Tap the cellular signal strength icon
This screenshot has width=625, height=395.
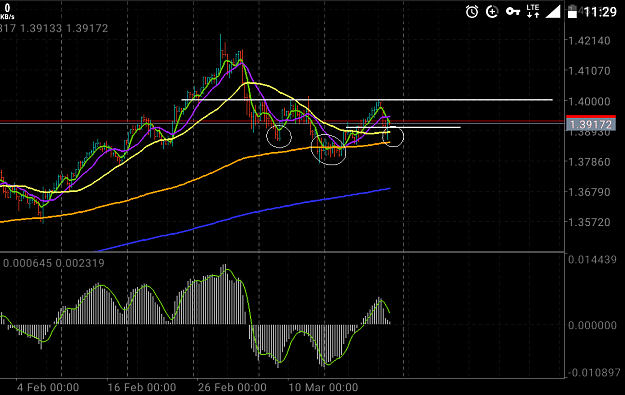click(553, 11)
